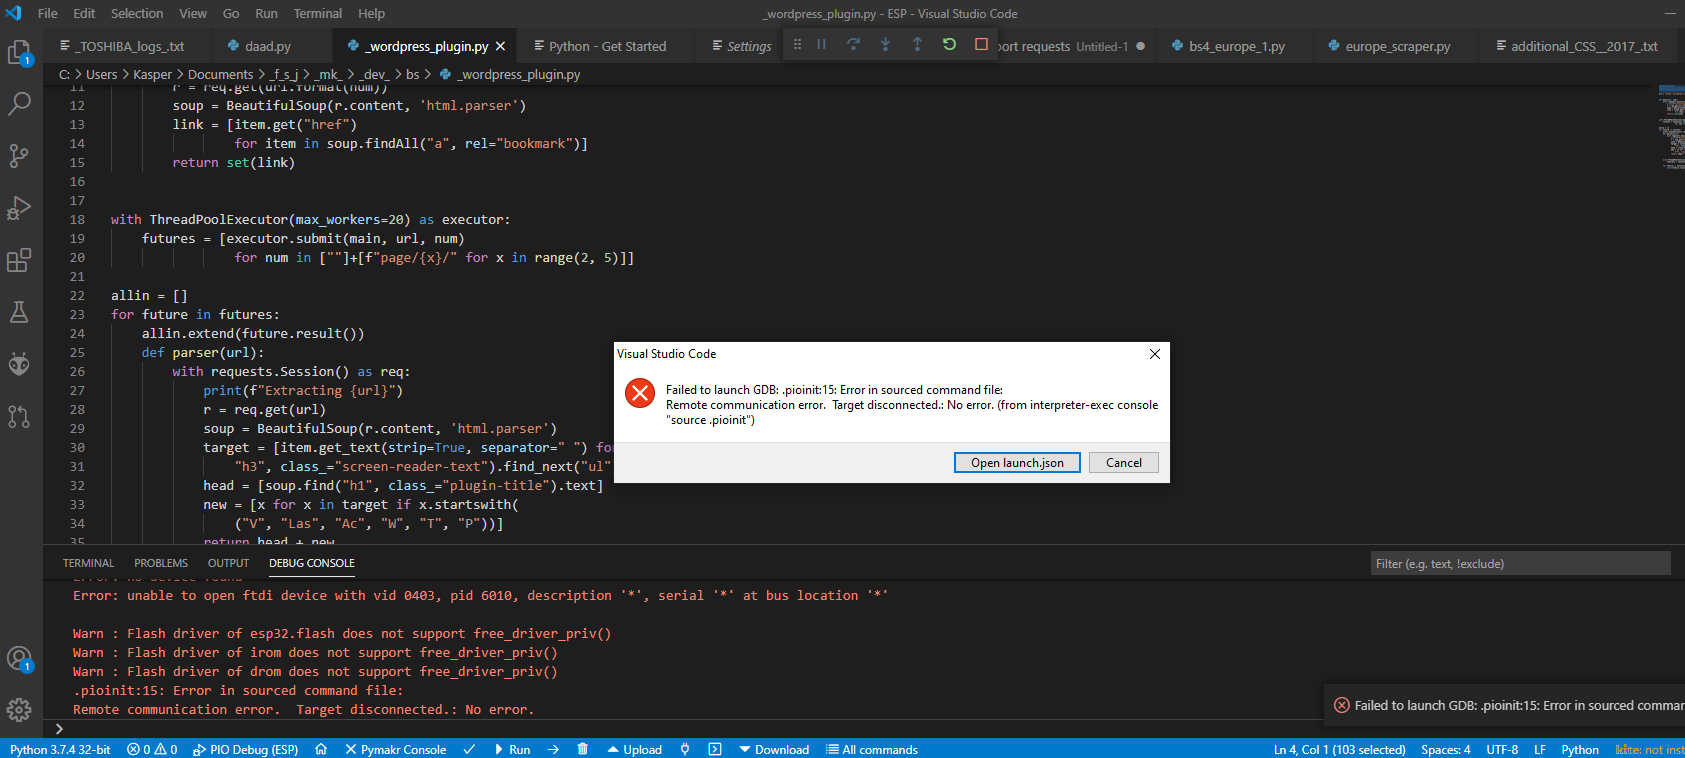This screenshot has width=1685, height=758.
Task: Click PIO Debug (ESP) in status bar
Action: click(245, 749)
